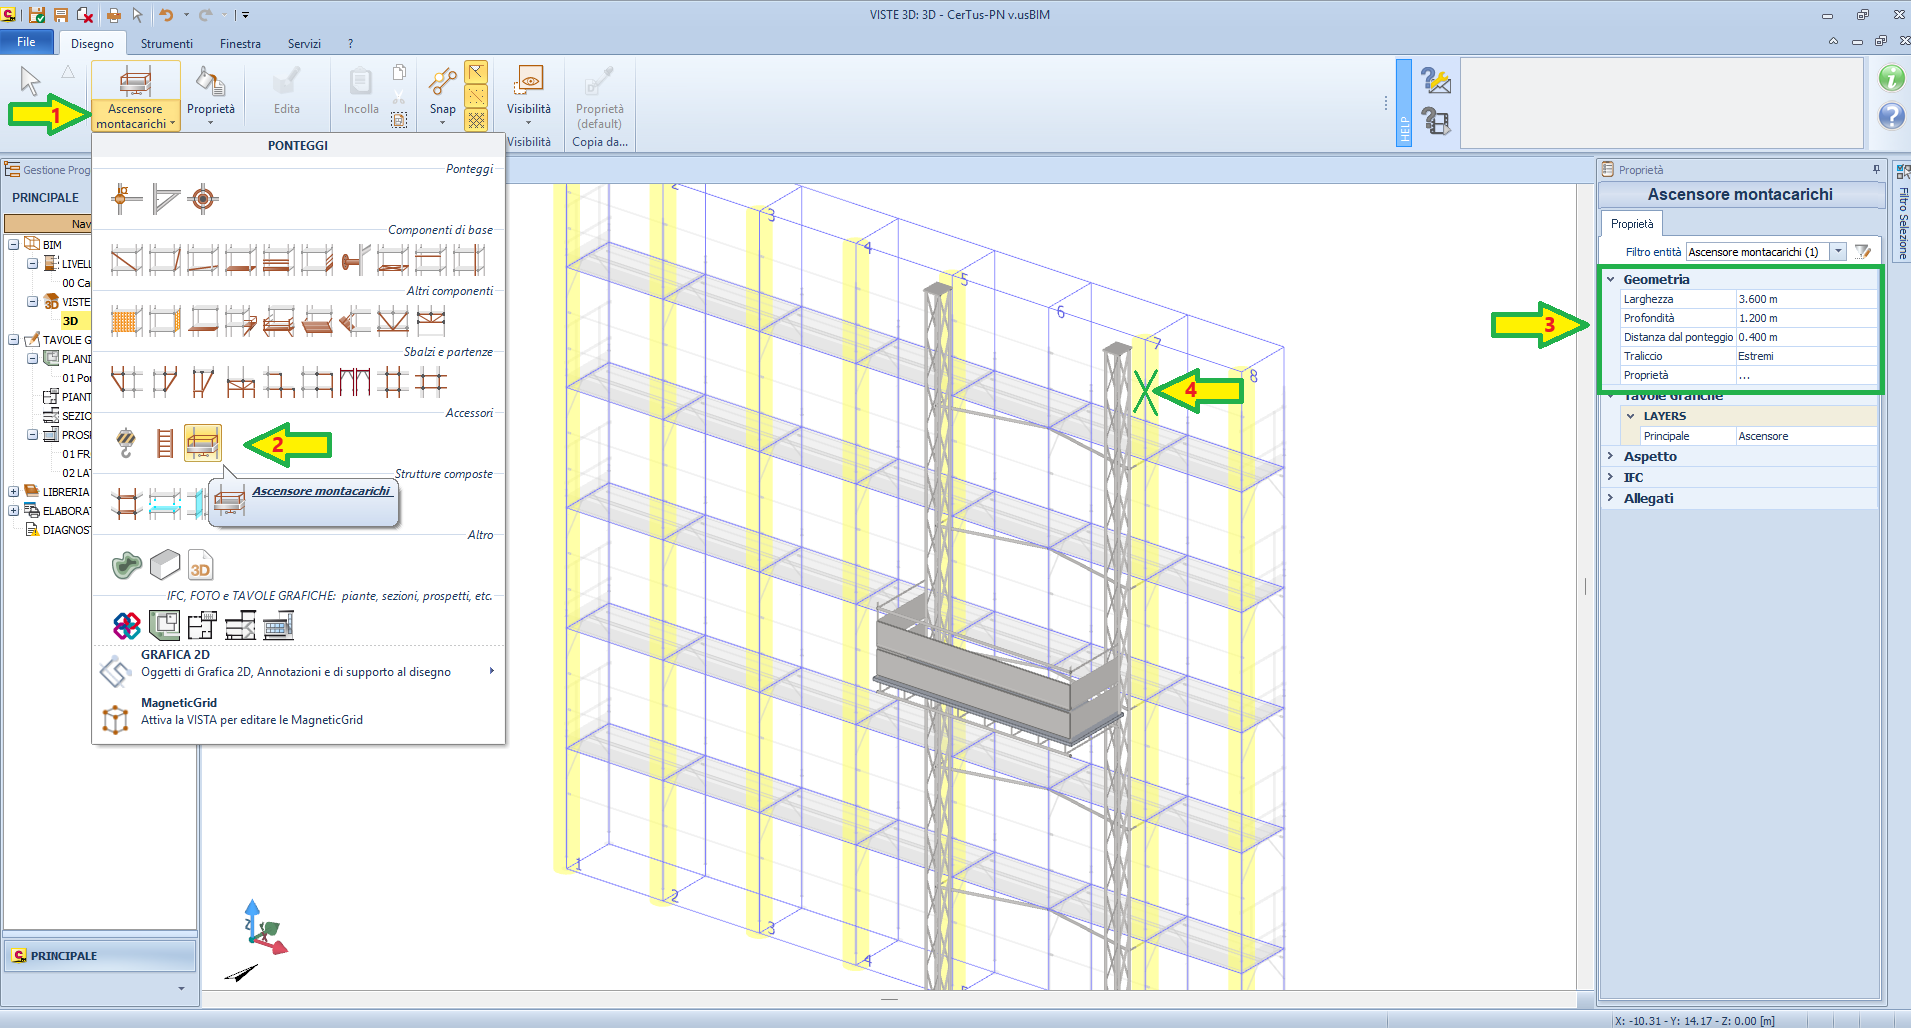Choose the 3D file icon under Altro
Image resolution: width=1911 pixels, height=1028 pixels.
[200, 566]
